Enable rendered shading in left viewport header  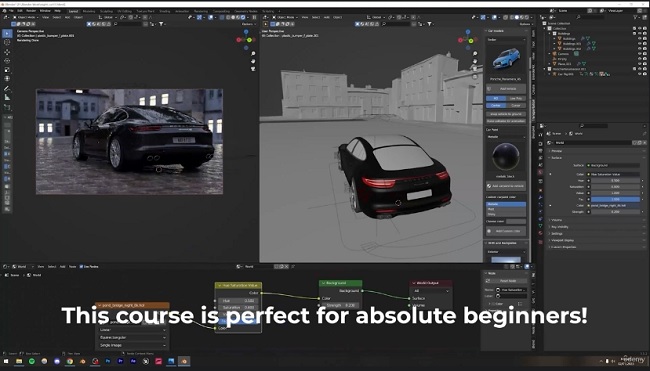(243, 17)
